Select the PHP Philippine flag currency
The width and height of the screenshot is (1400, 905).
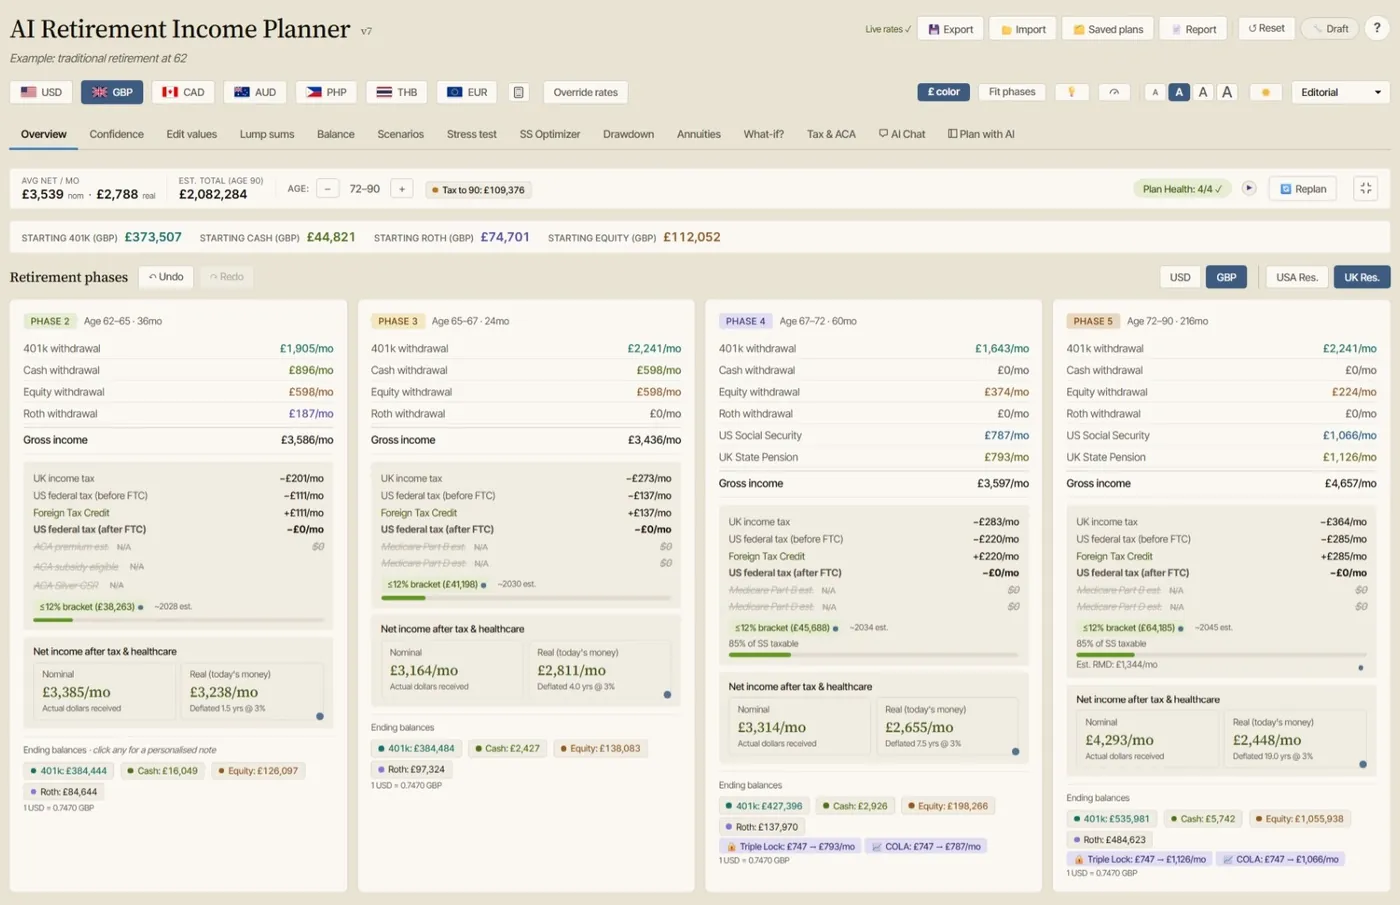pos(326,92)
